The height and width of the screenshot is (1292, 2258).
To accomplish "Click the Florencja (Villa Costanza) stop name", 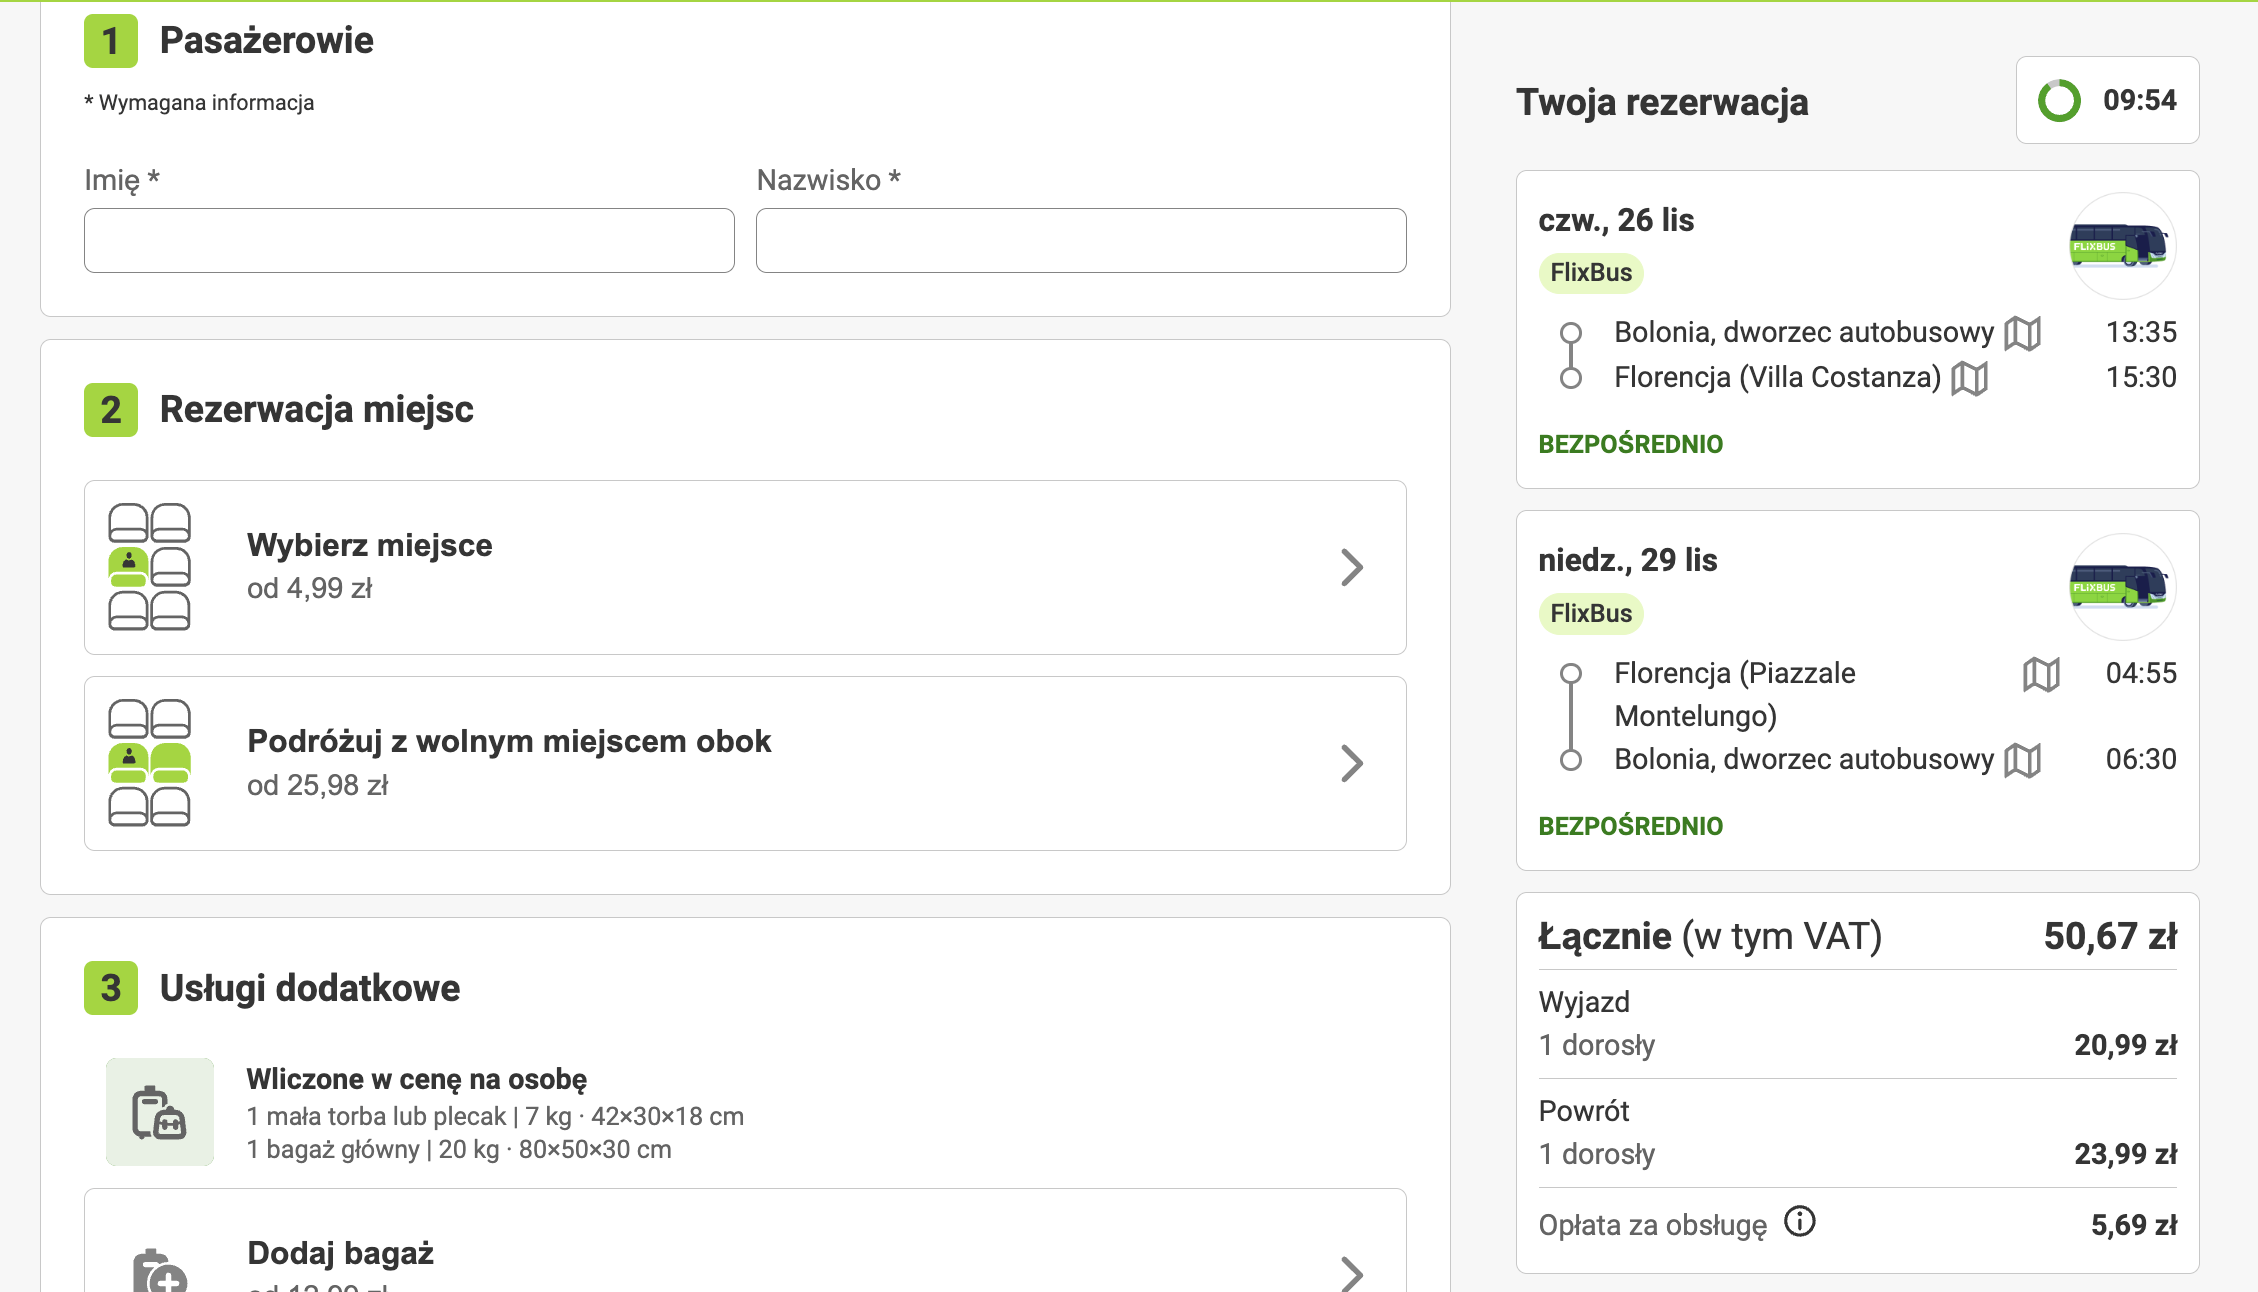I will click(1777, 378).
